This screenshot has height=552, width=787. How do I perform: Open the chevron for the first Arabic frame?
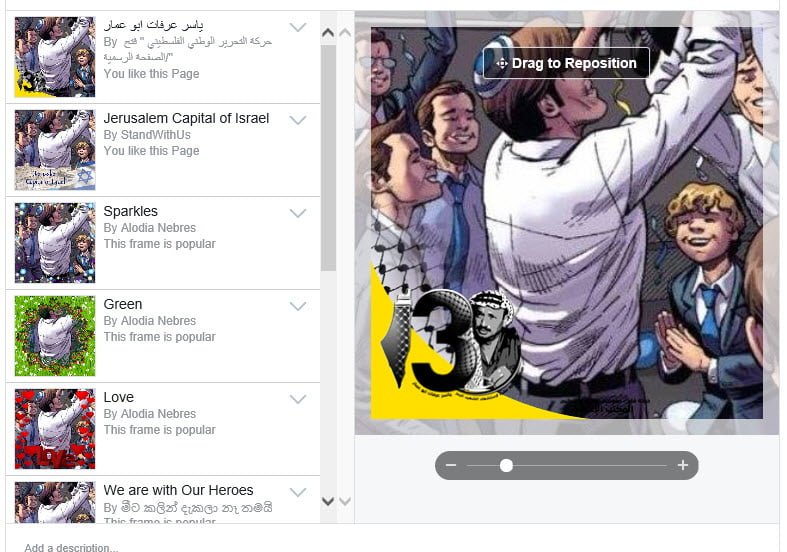298,27
